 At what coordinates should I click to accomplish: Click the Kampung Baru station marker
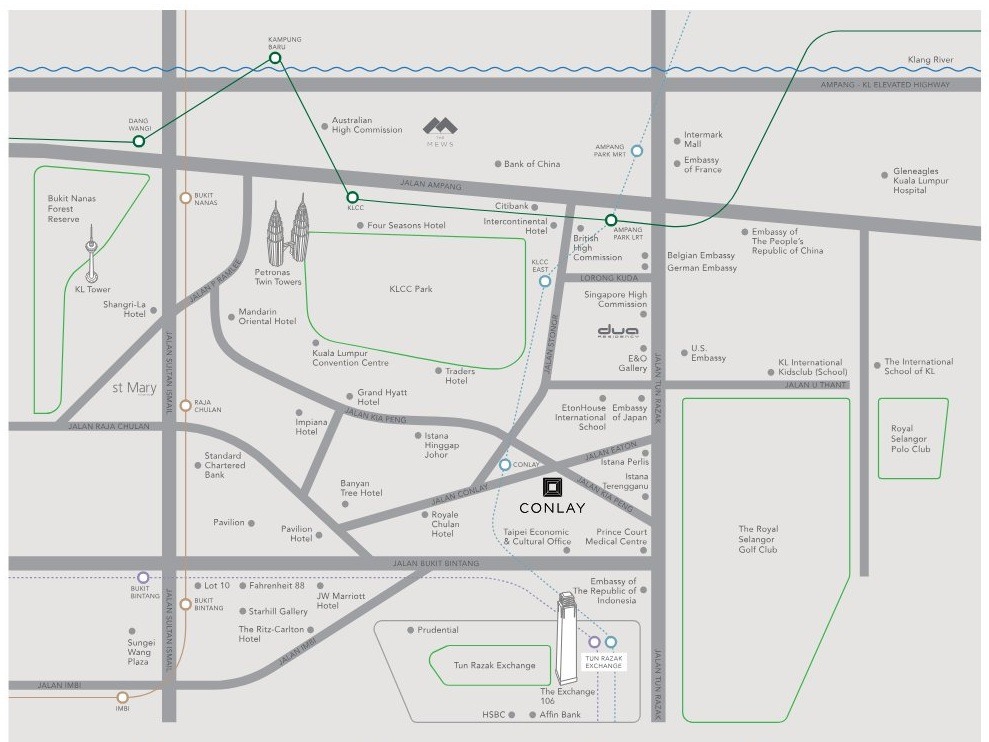pyautogui.click(x=275, y=58)
